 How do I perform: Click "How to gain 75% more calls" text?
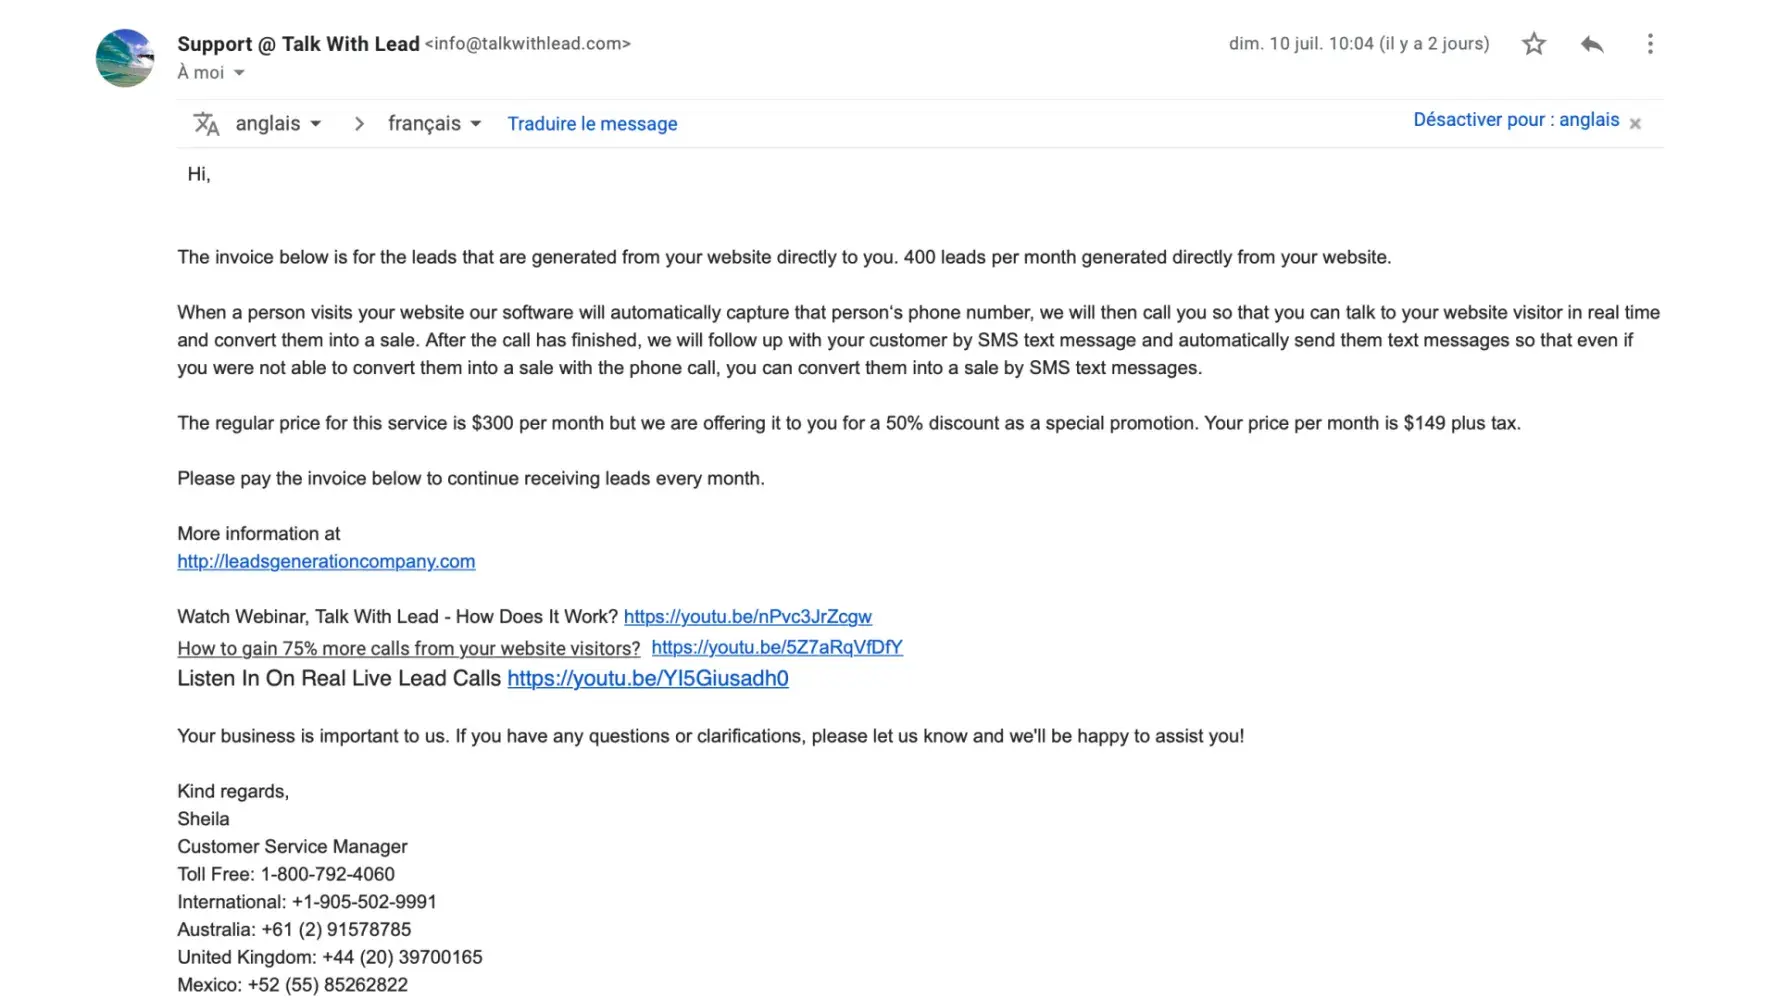pos(408,649)
